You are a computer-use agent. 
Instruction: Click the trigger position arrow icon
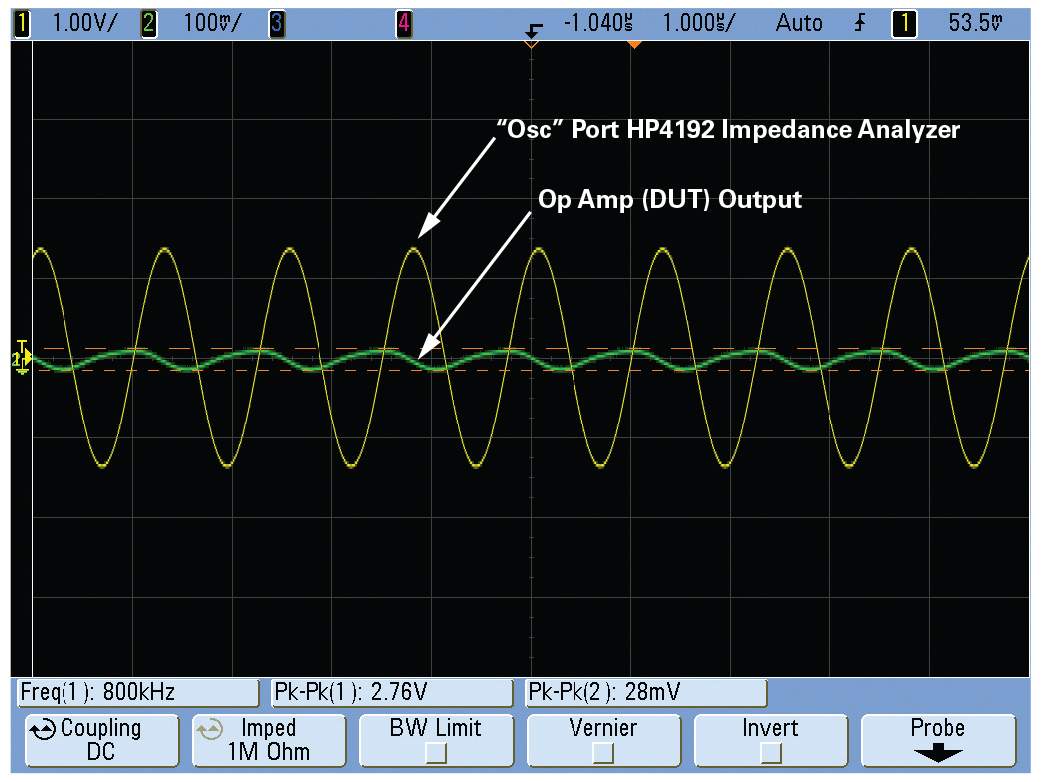click(533, 30)
